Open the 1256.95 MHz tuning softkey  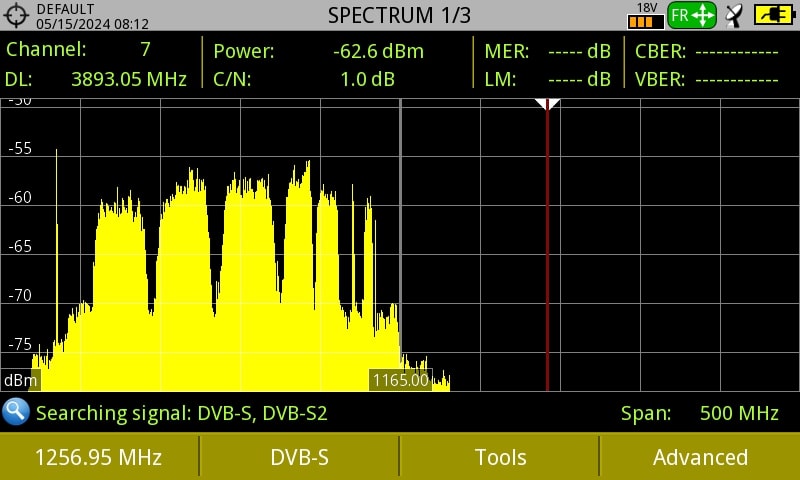pos(98,457)
